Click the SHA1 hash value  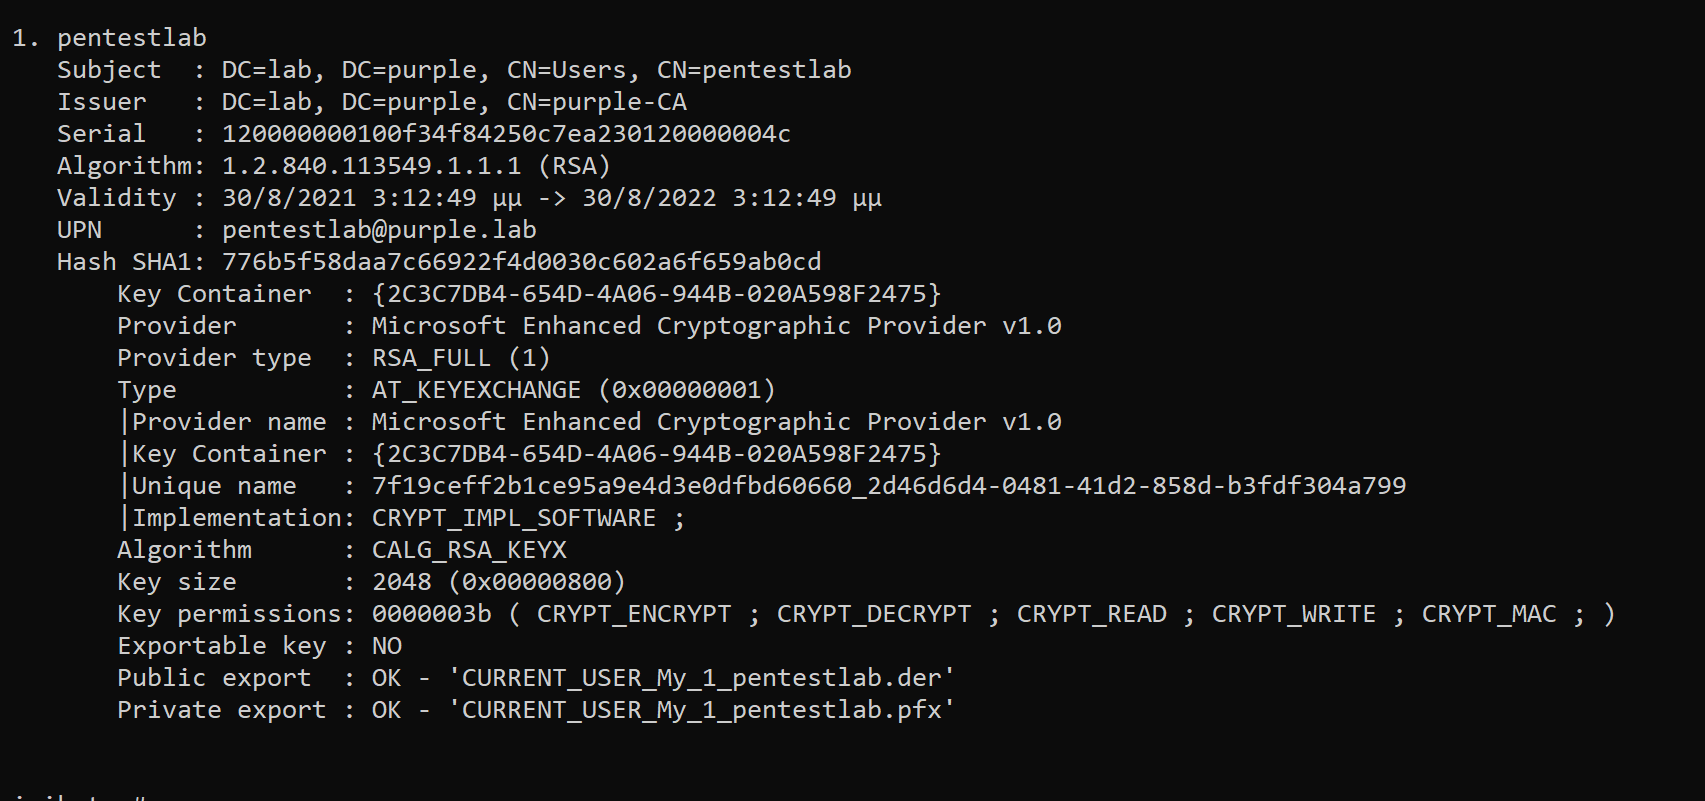(521, 262)
